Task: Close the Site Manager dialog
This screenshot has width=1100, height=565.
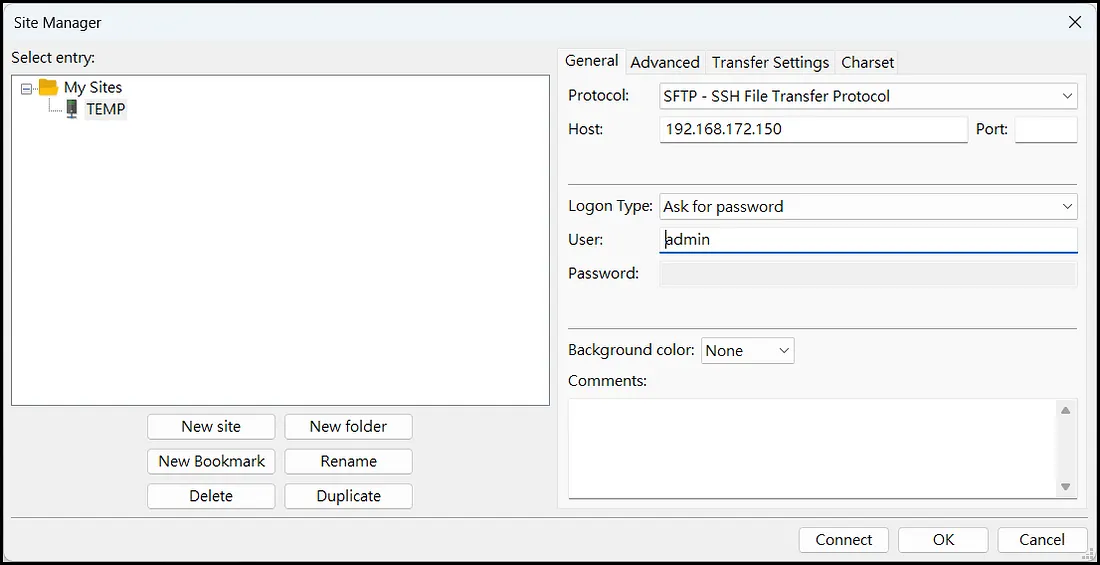Action: coord(1075,22)
